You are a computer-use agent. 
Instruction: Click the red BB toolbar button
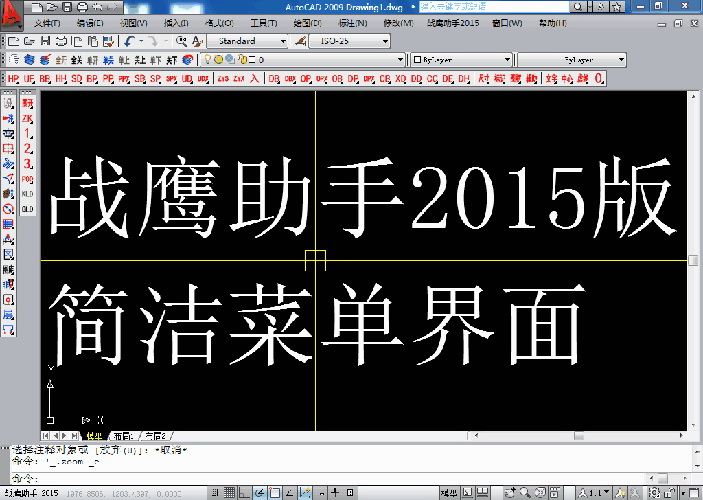(45, 78)
